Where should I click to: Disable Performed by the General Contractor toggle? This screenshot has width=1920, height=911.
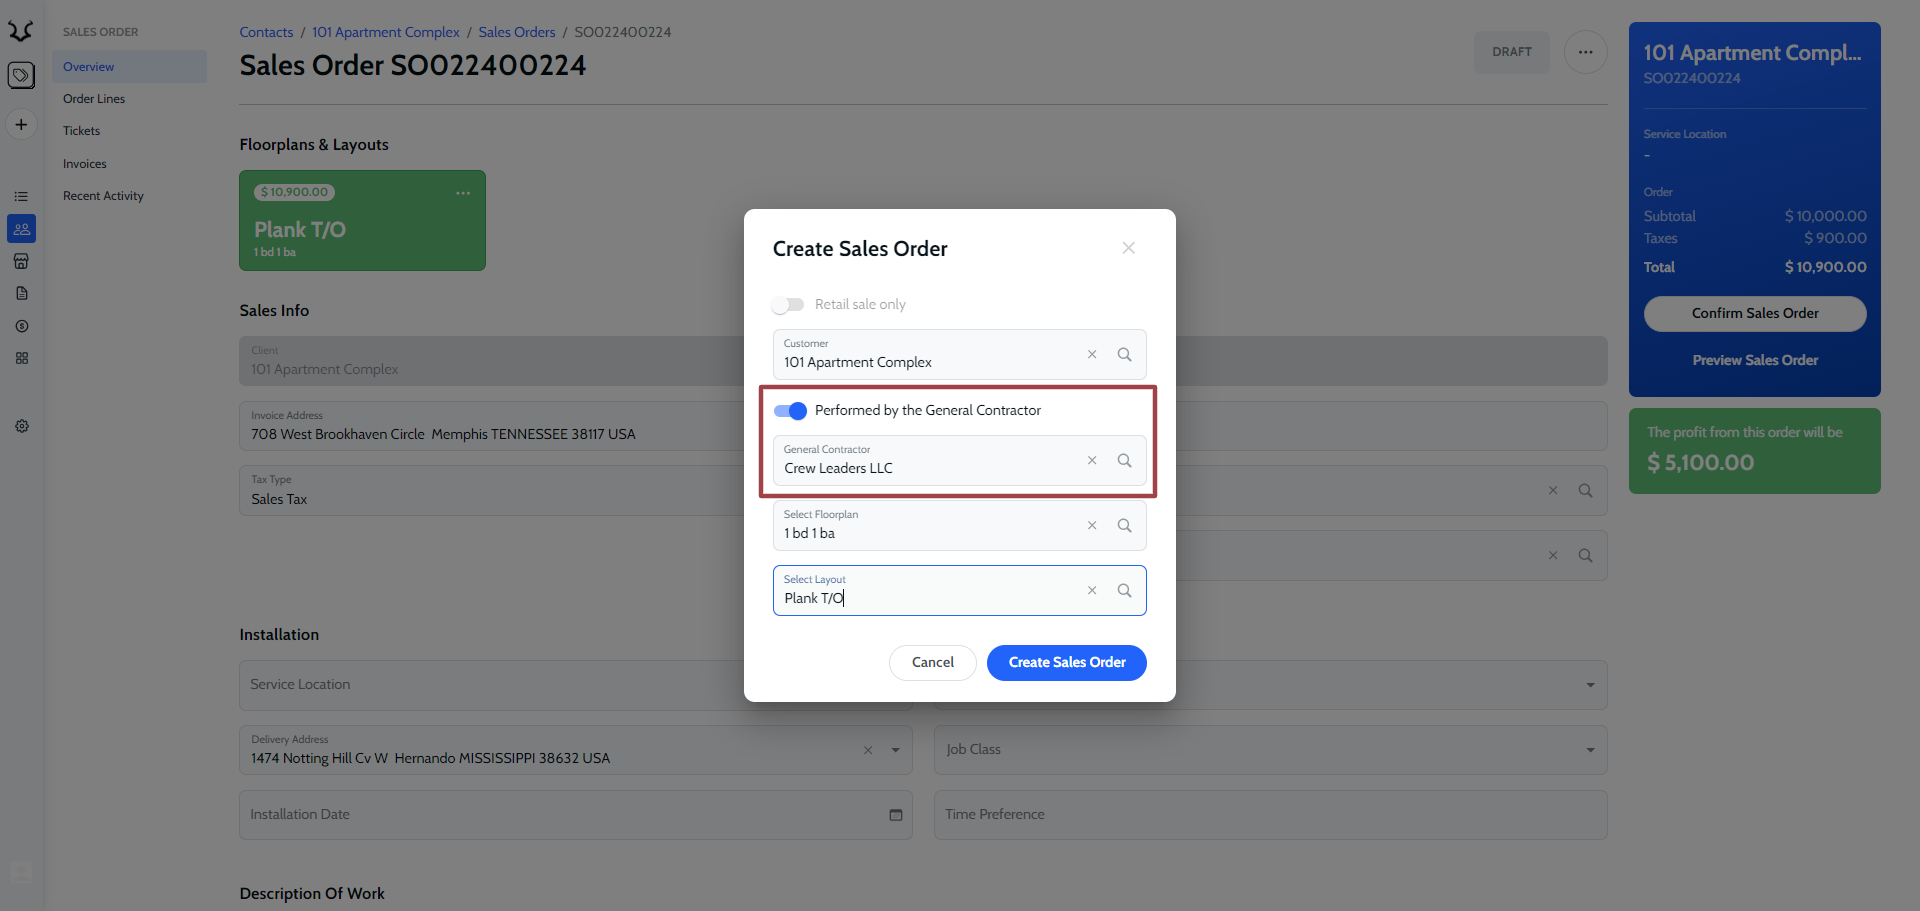[x=790, y=411]
